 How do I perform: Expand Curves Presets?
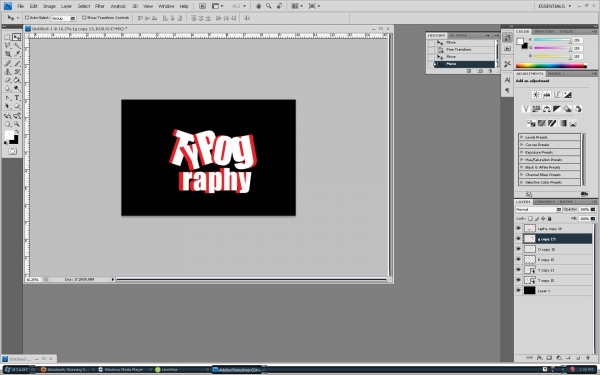pos(522,145)
